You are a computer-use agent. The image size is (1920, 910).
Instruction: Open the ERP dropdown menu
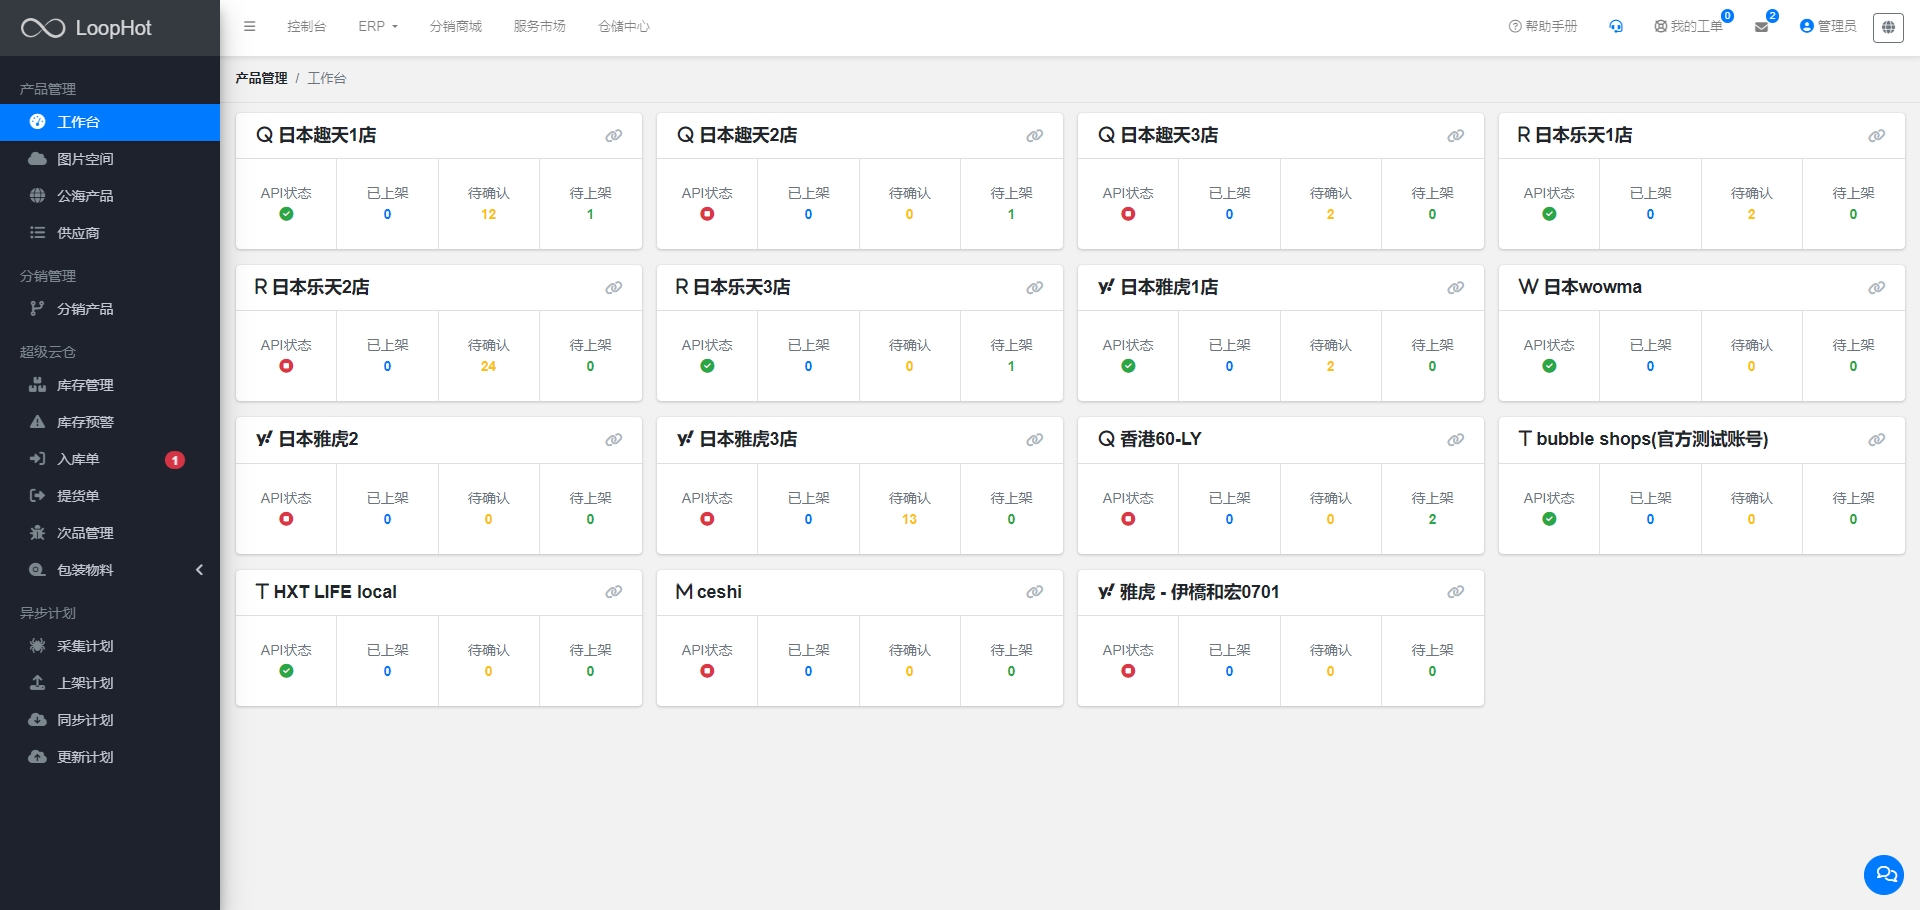[x=377, y=27]
